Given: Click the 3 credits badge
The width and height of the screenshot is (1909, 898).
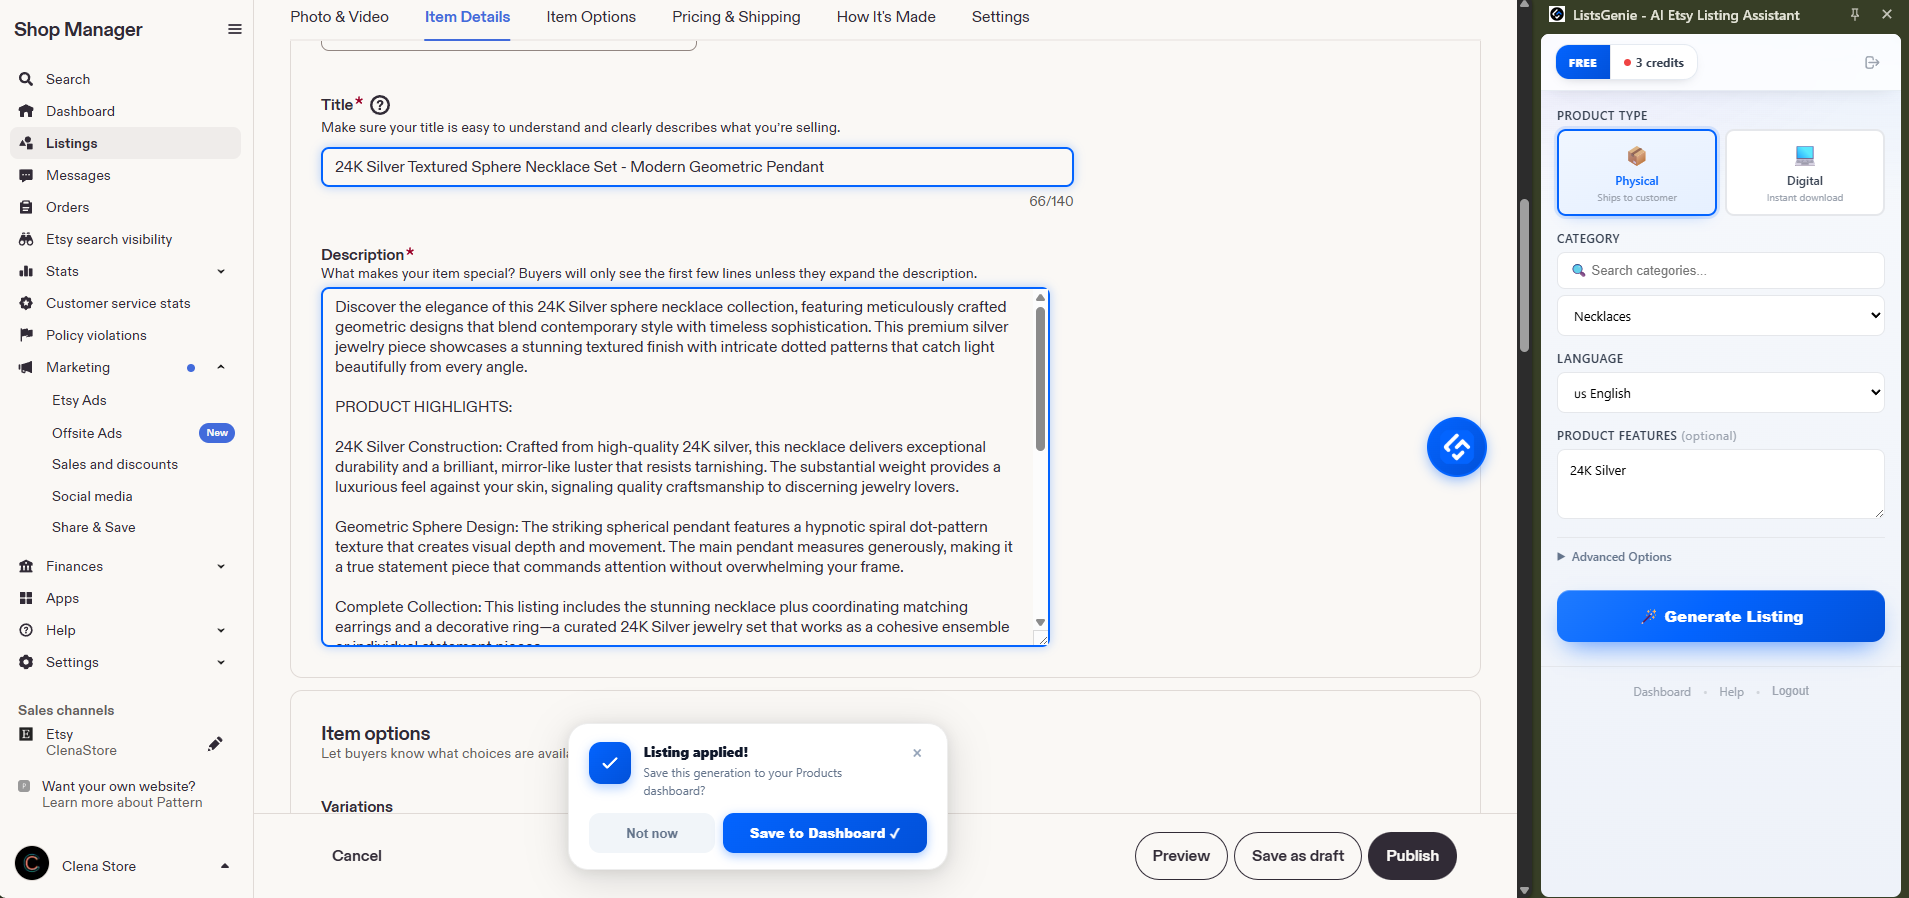Looking at the screenshot, I should point(1654,63).
